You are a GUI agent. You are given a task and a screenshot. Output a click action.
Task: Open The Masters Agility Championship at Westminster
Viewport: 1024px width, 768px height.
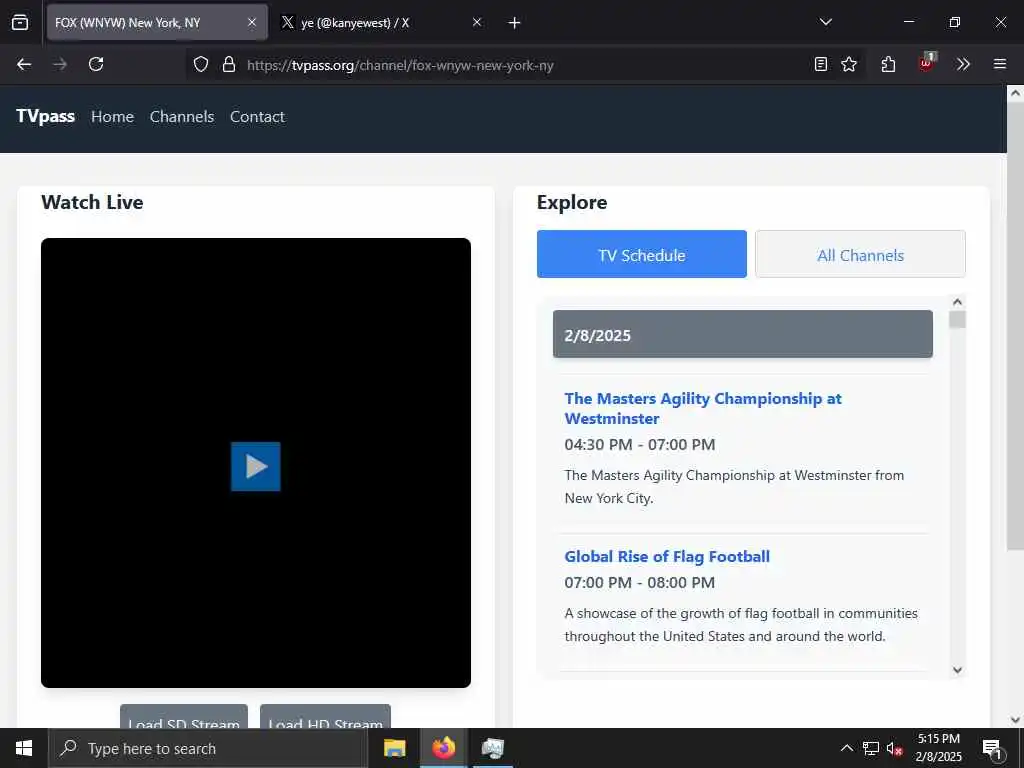click(703, 408)
